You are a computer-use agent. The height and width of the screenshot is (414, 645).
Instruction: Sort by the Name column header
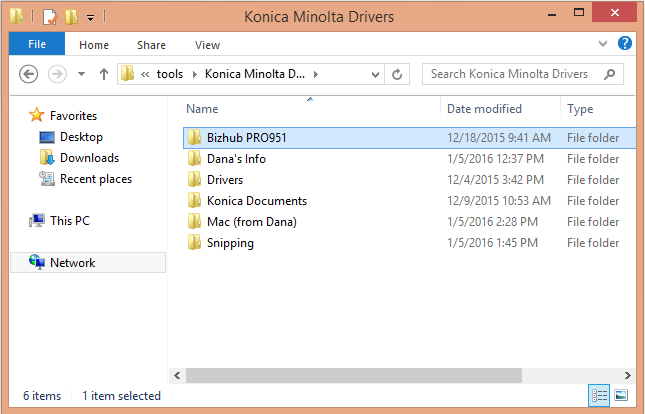(202, 109)
